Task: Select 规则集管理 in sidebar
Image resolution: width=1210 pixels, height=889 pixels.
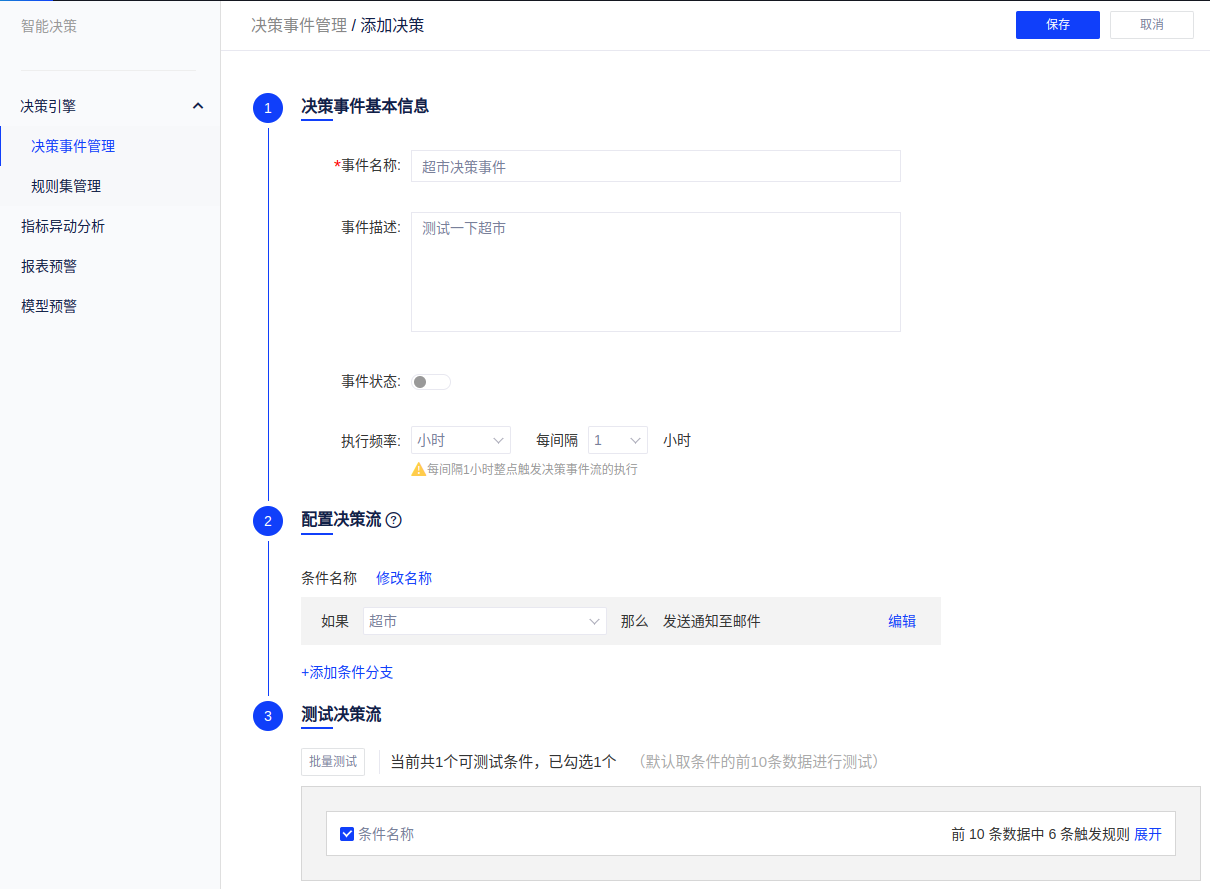Action: coord(66,186)
